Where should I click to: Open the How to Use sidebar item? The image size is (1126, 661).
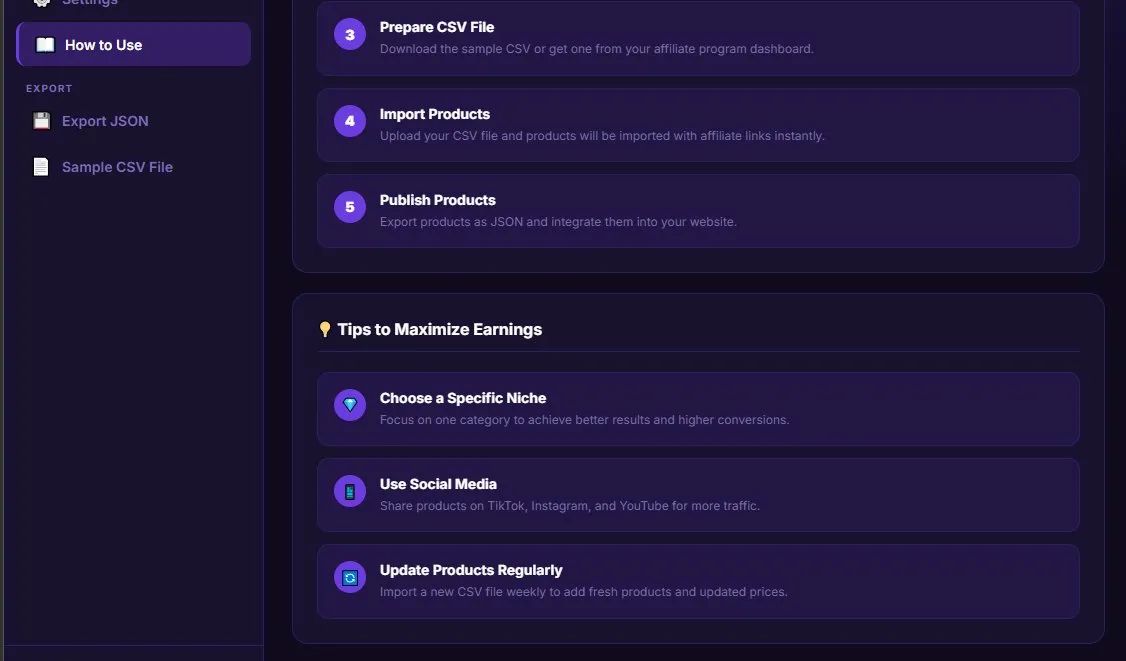(103, 45)
